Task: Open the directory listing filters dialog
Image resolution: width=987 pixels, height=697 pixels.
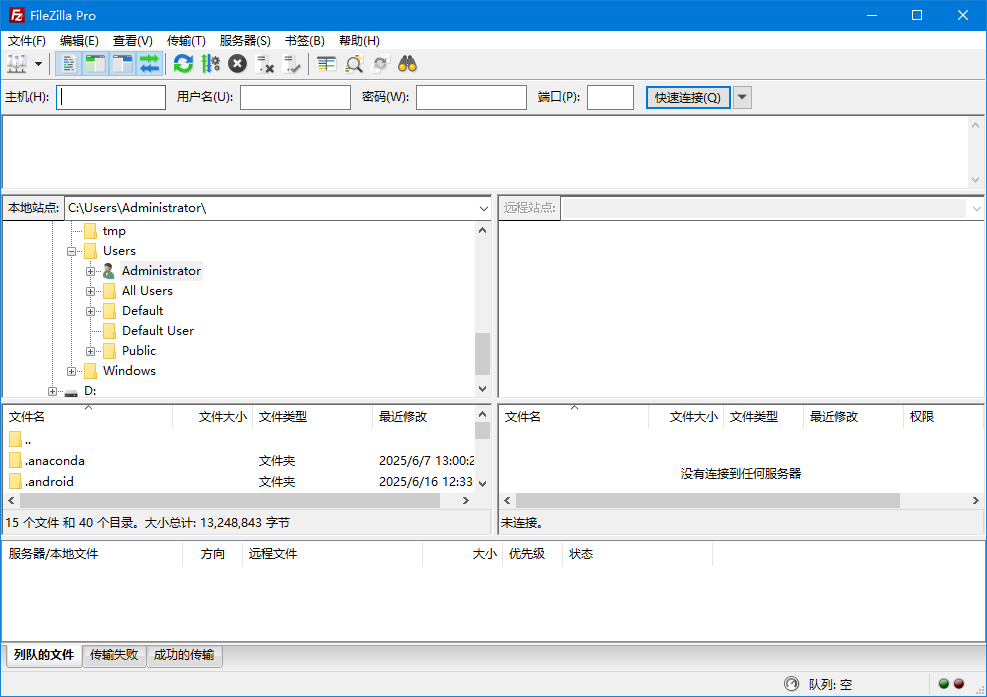Action: click(x=326, y=64)
